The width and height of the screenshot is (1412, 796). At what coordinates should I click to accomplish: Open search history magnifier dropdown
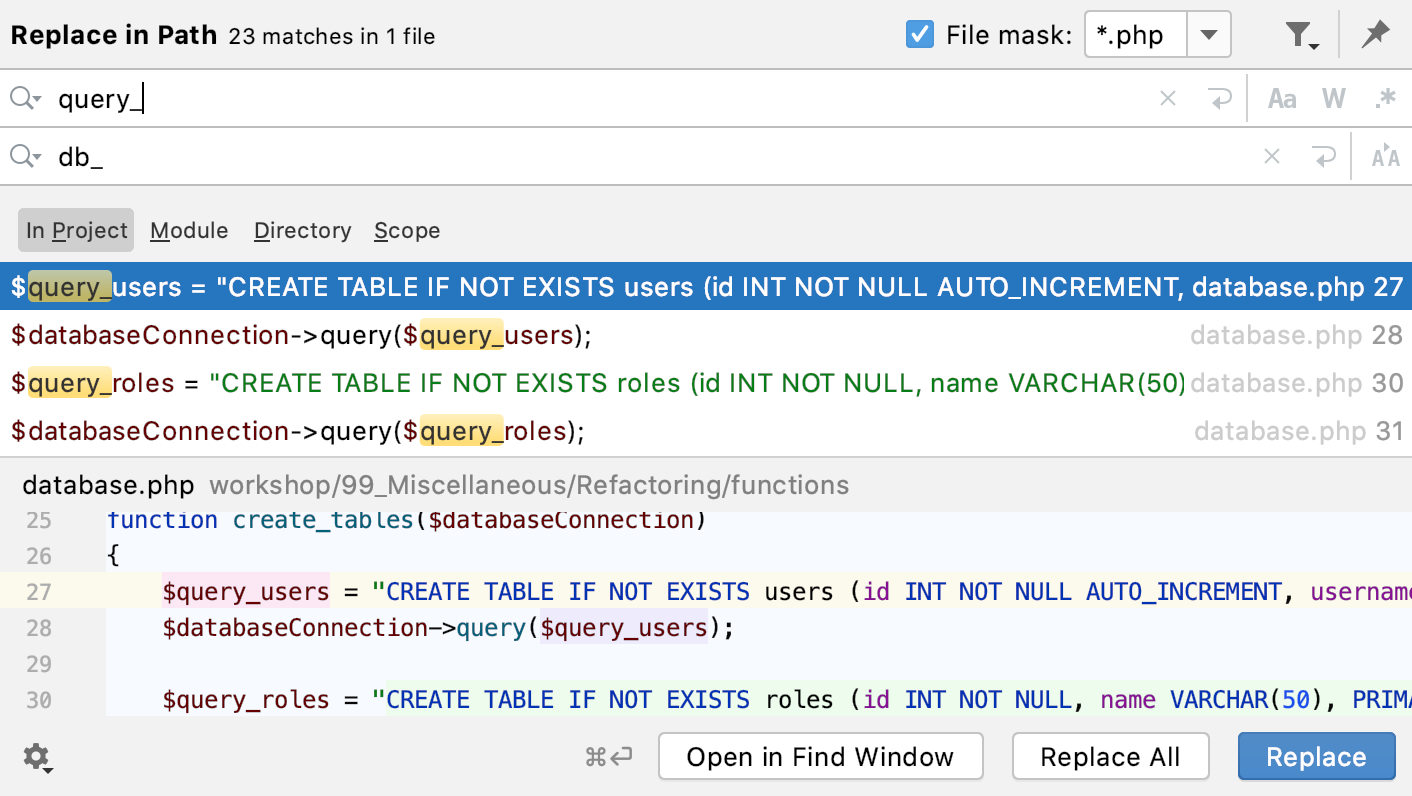point(26,98)
